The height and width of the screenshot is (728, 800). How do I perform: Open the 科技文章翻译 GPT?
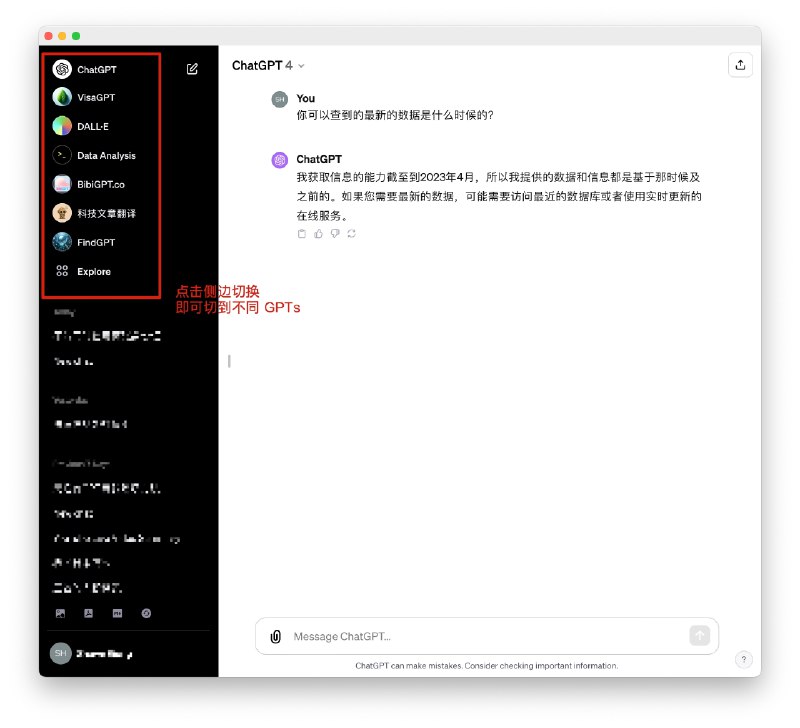click(x=94, y=213)
